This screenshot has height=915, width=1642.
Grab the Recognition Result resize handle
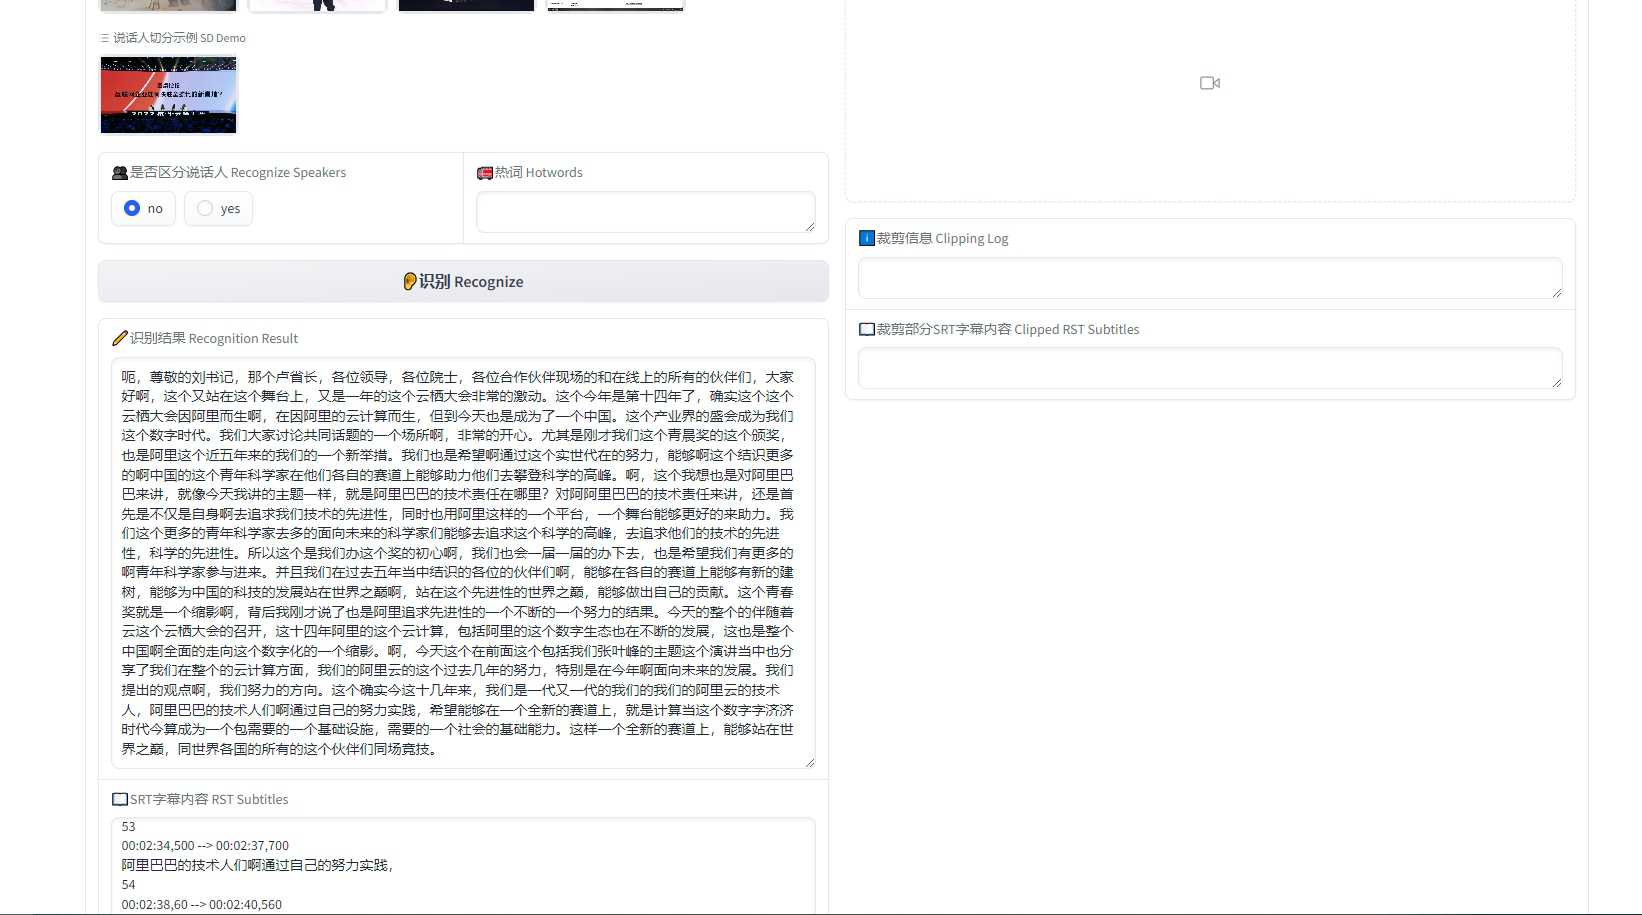pos(809,762)
